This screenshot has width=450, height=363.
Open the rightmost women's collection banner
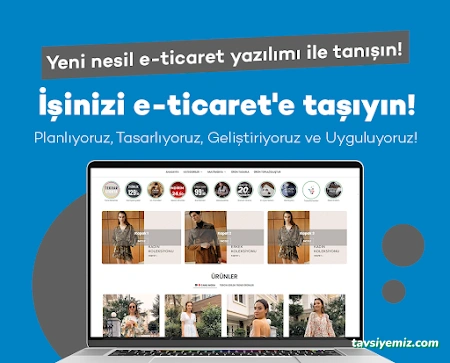tap(307, 237)
